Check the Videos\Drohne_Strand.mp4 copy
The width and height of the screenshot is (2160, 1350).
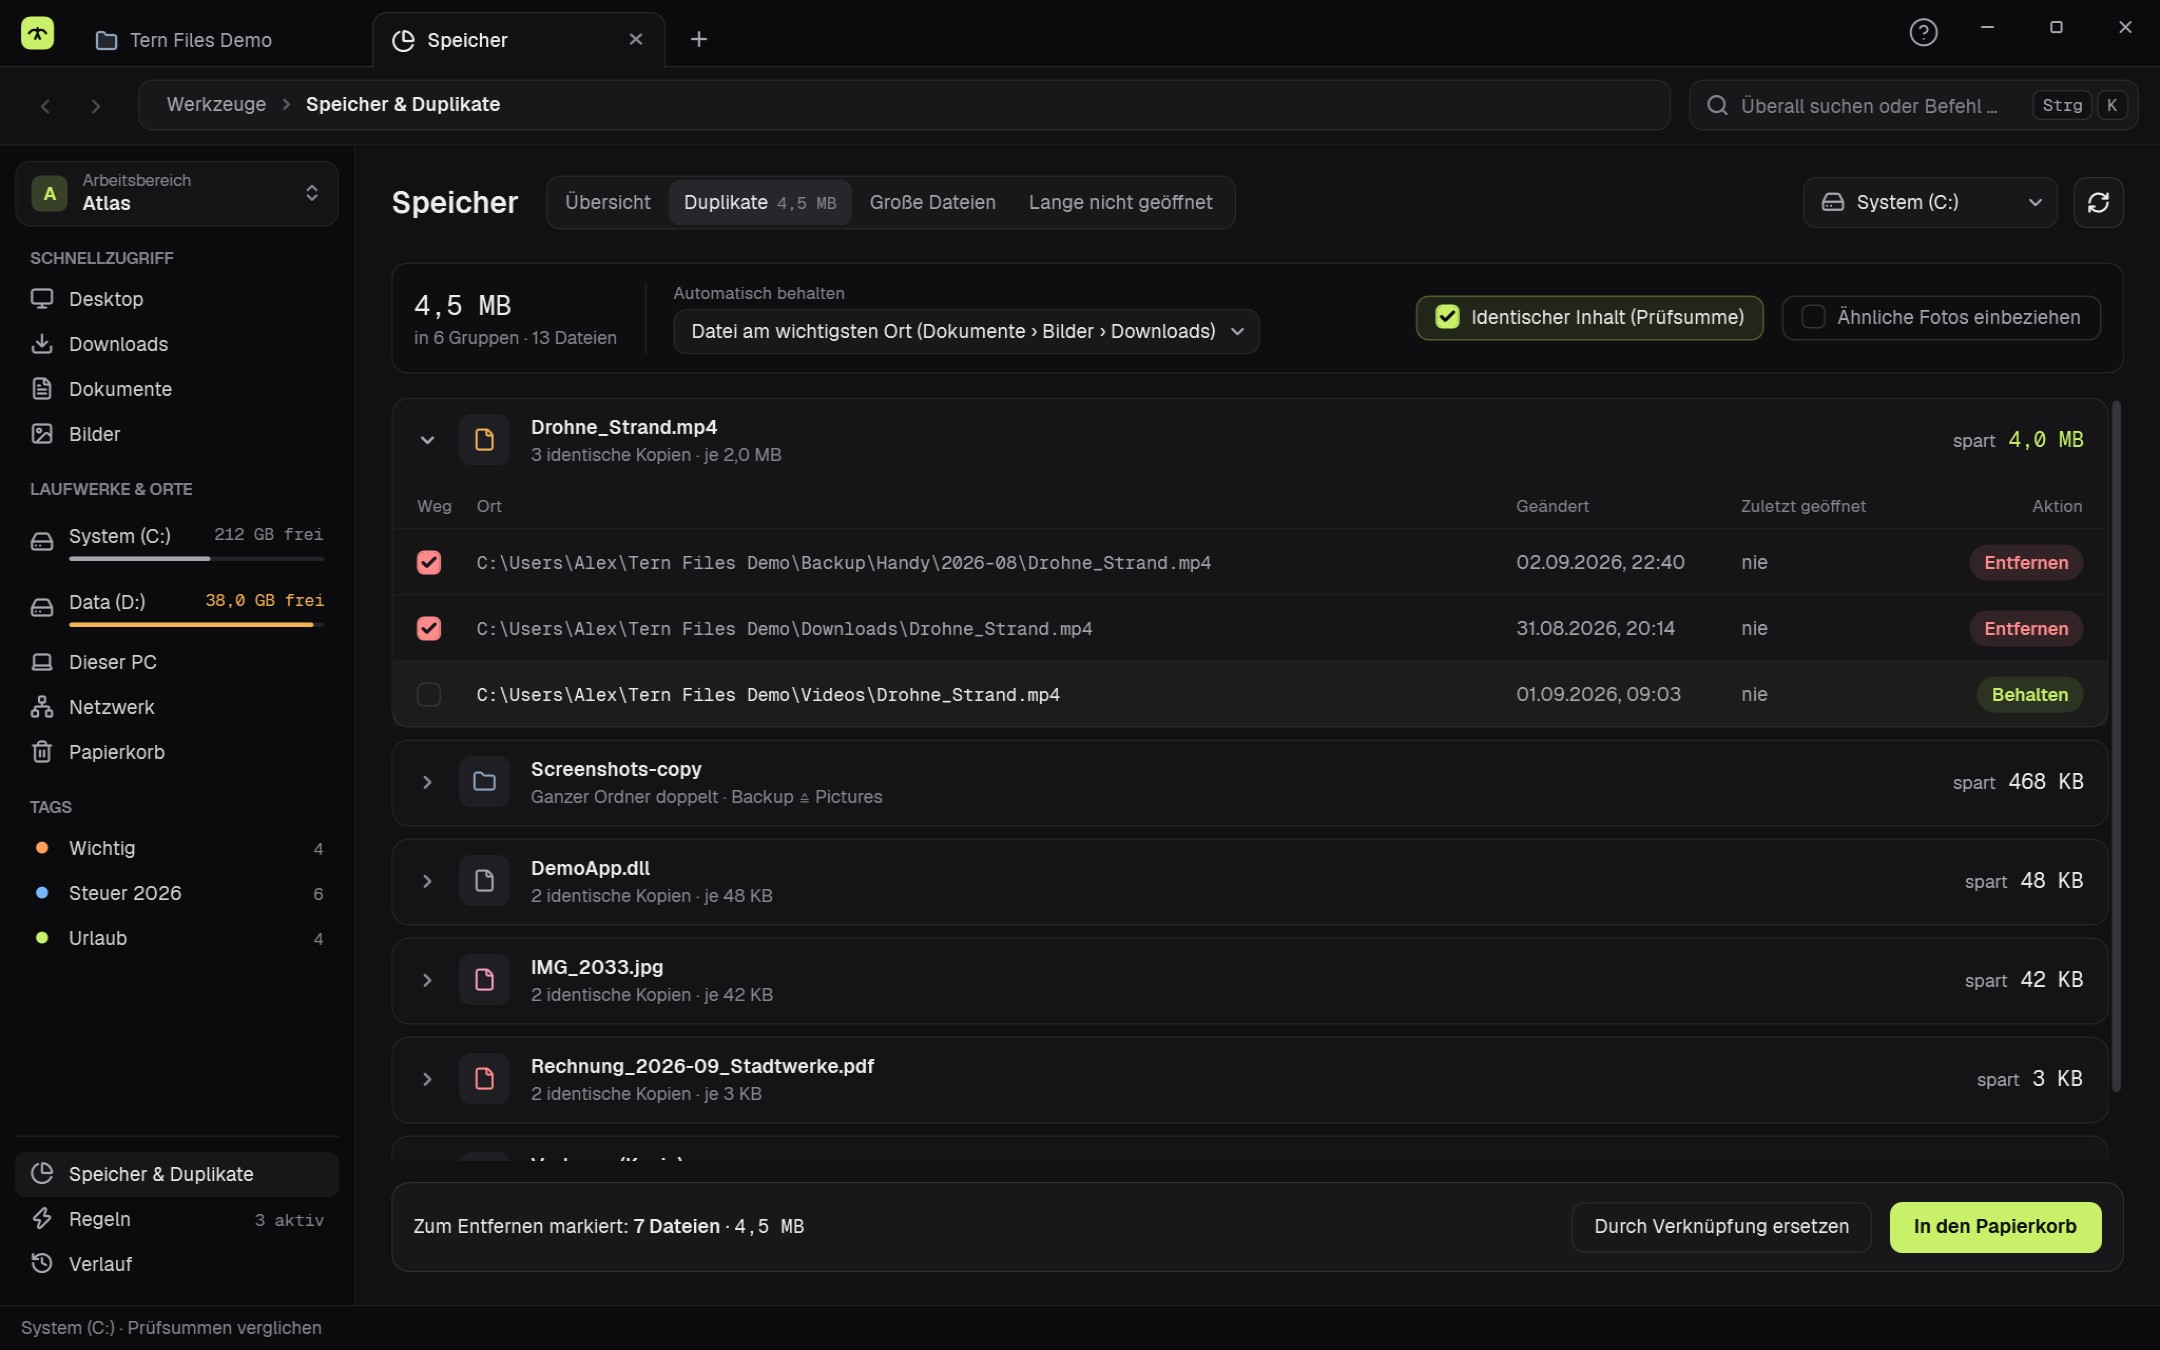pos(429,694)
